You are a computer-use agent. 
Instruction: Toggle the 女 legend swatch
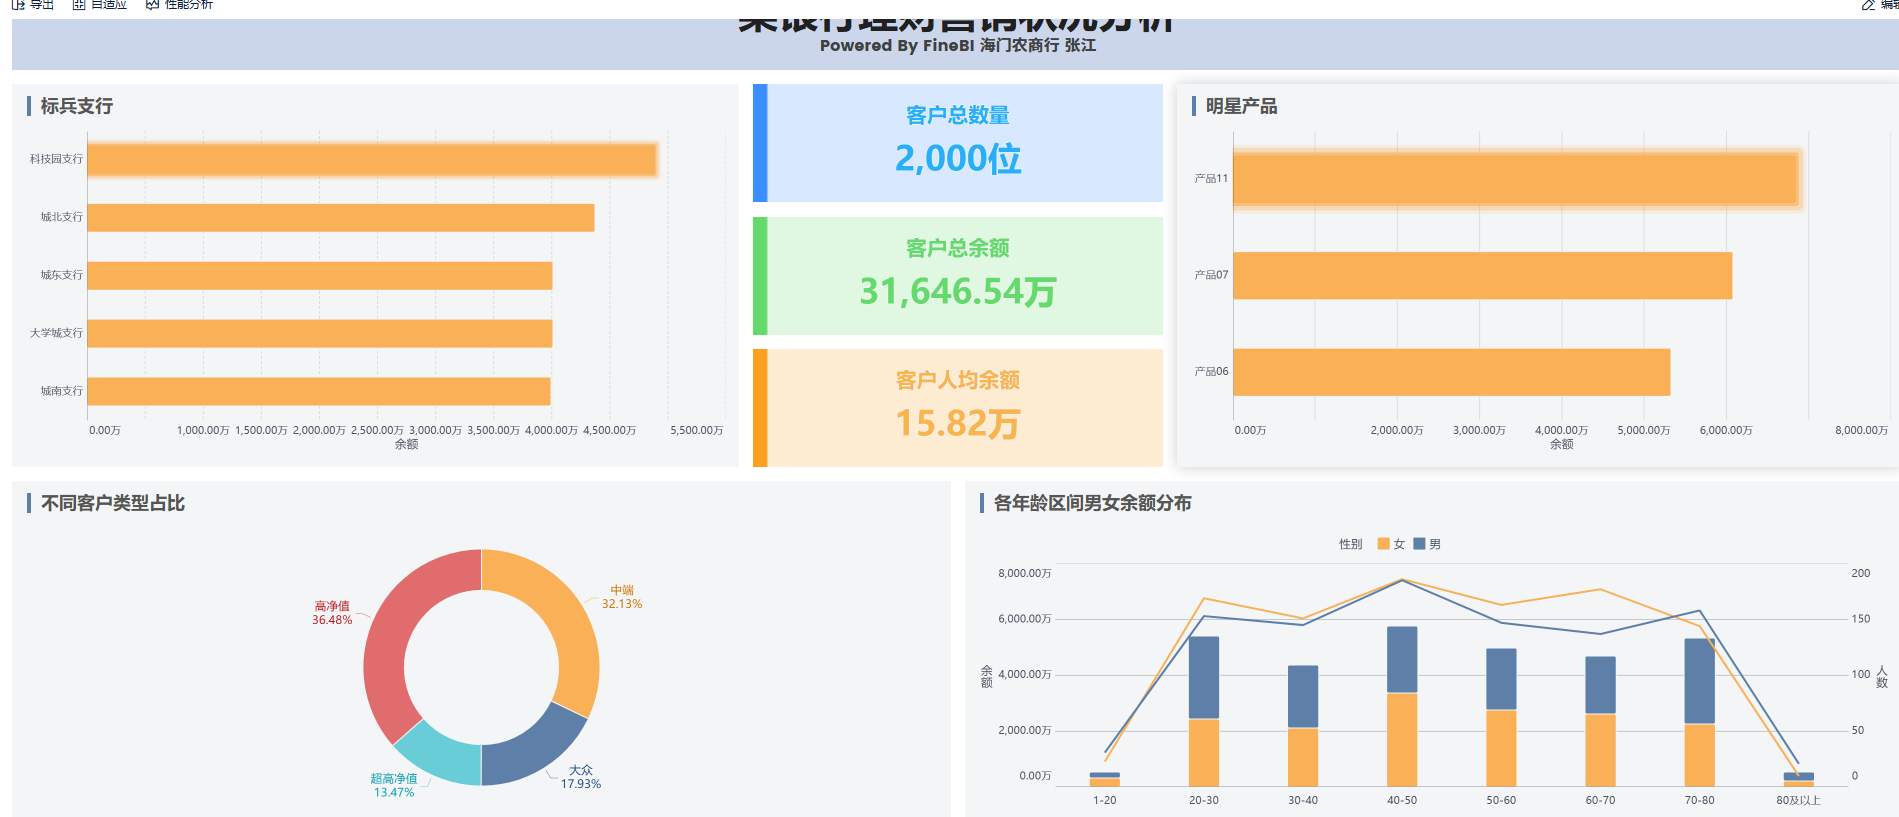[x=1383, y=544]
